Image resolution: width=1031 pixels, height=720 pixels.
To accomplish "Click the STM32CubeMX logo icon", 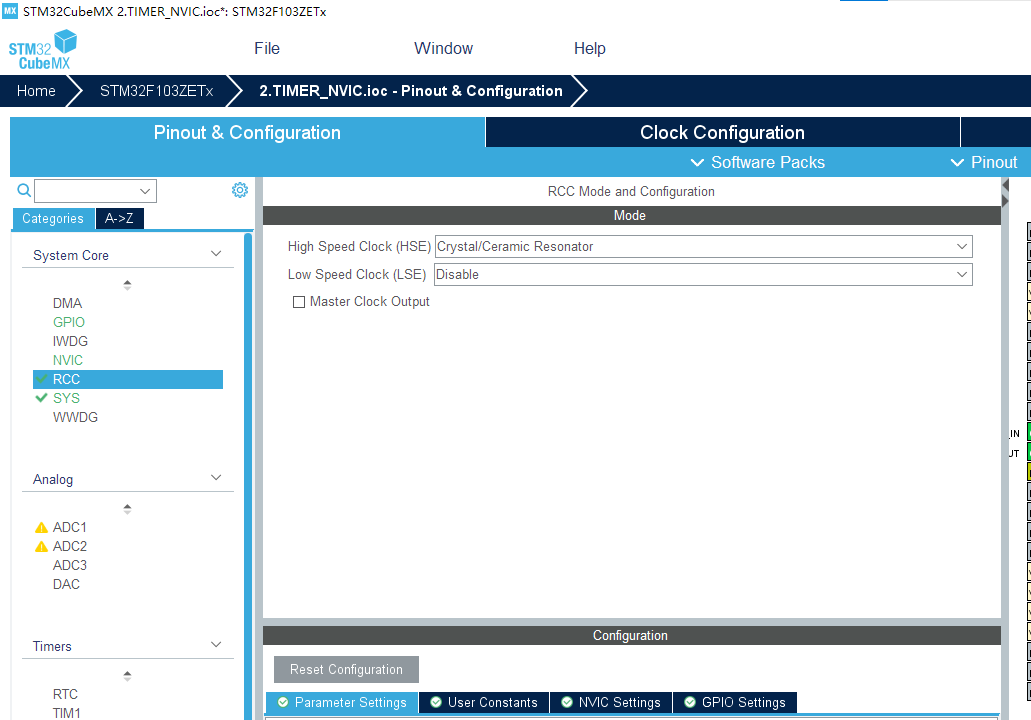I will 42,50.
